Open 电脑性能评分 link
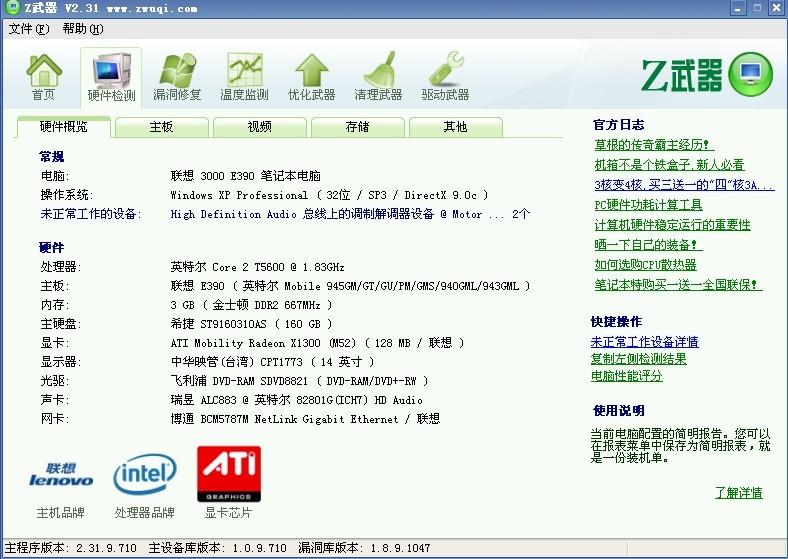This screenshot has width=788, height=559. (x=627, y=376)
